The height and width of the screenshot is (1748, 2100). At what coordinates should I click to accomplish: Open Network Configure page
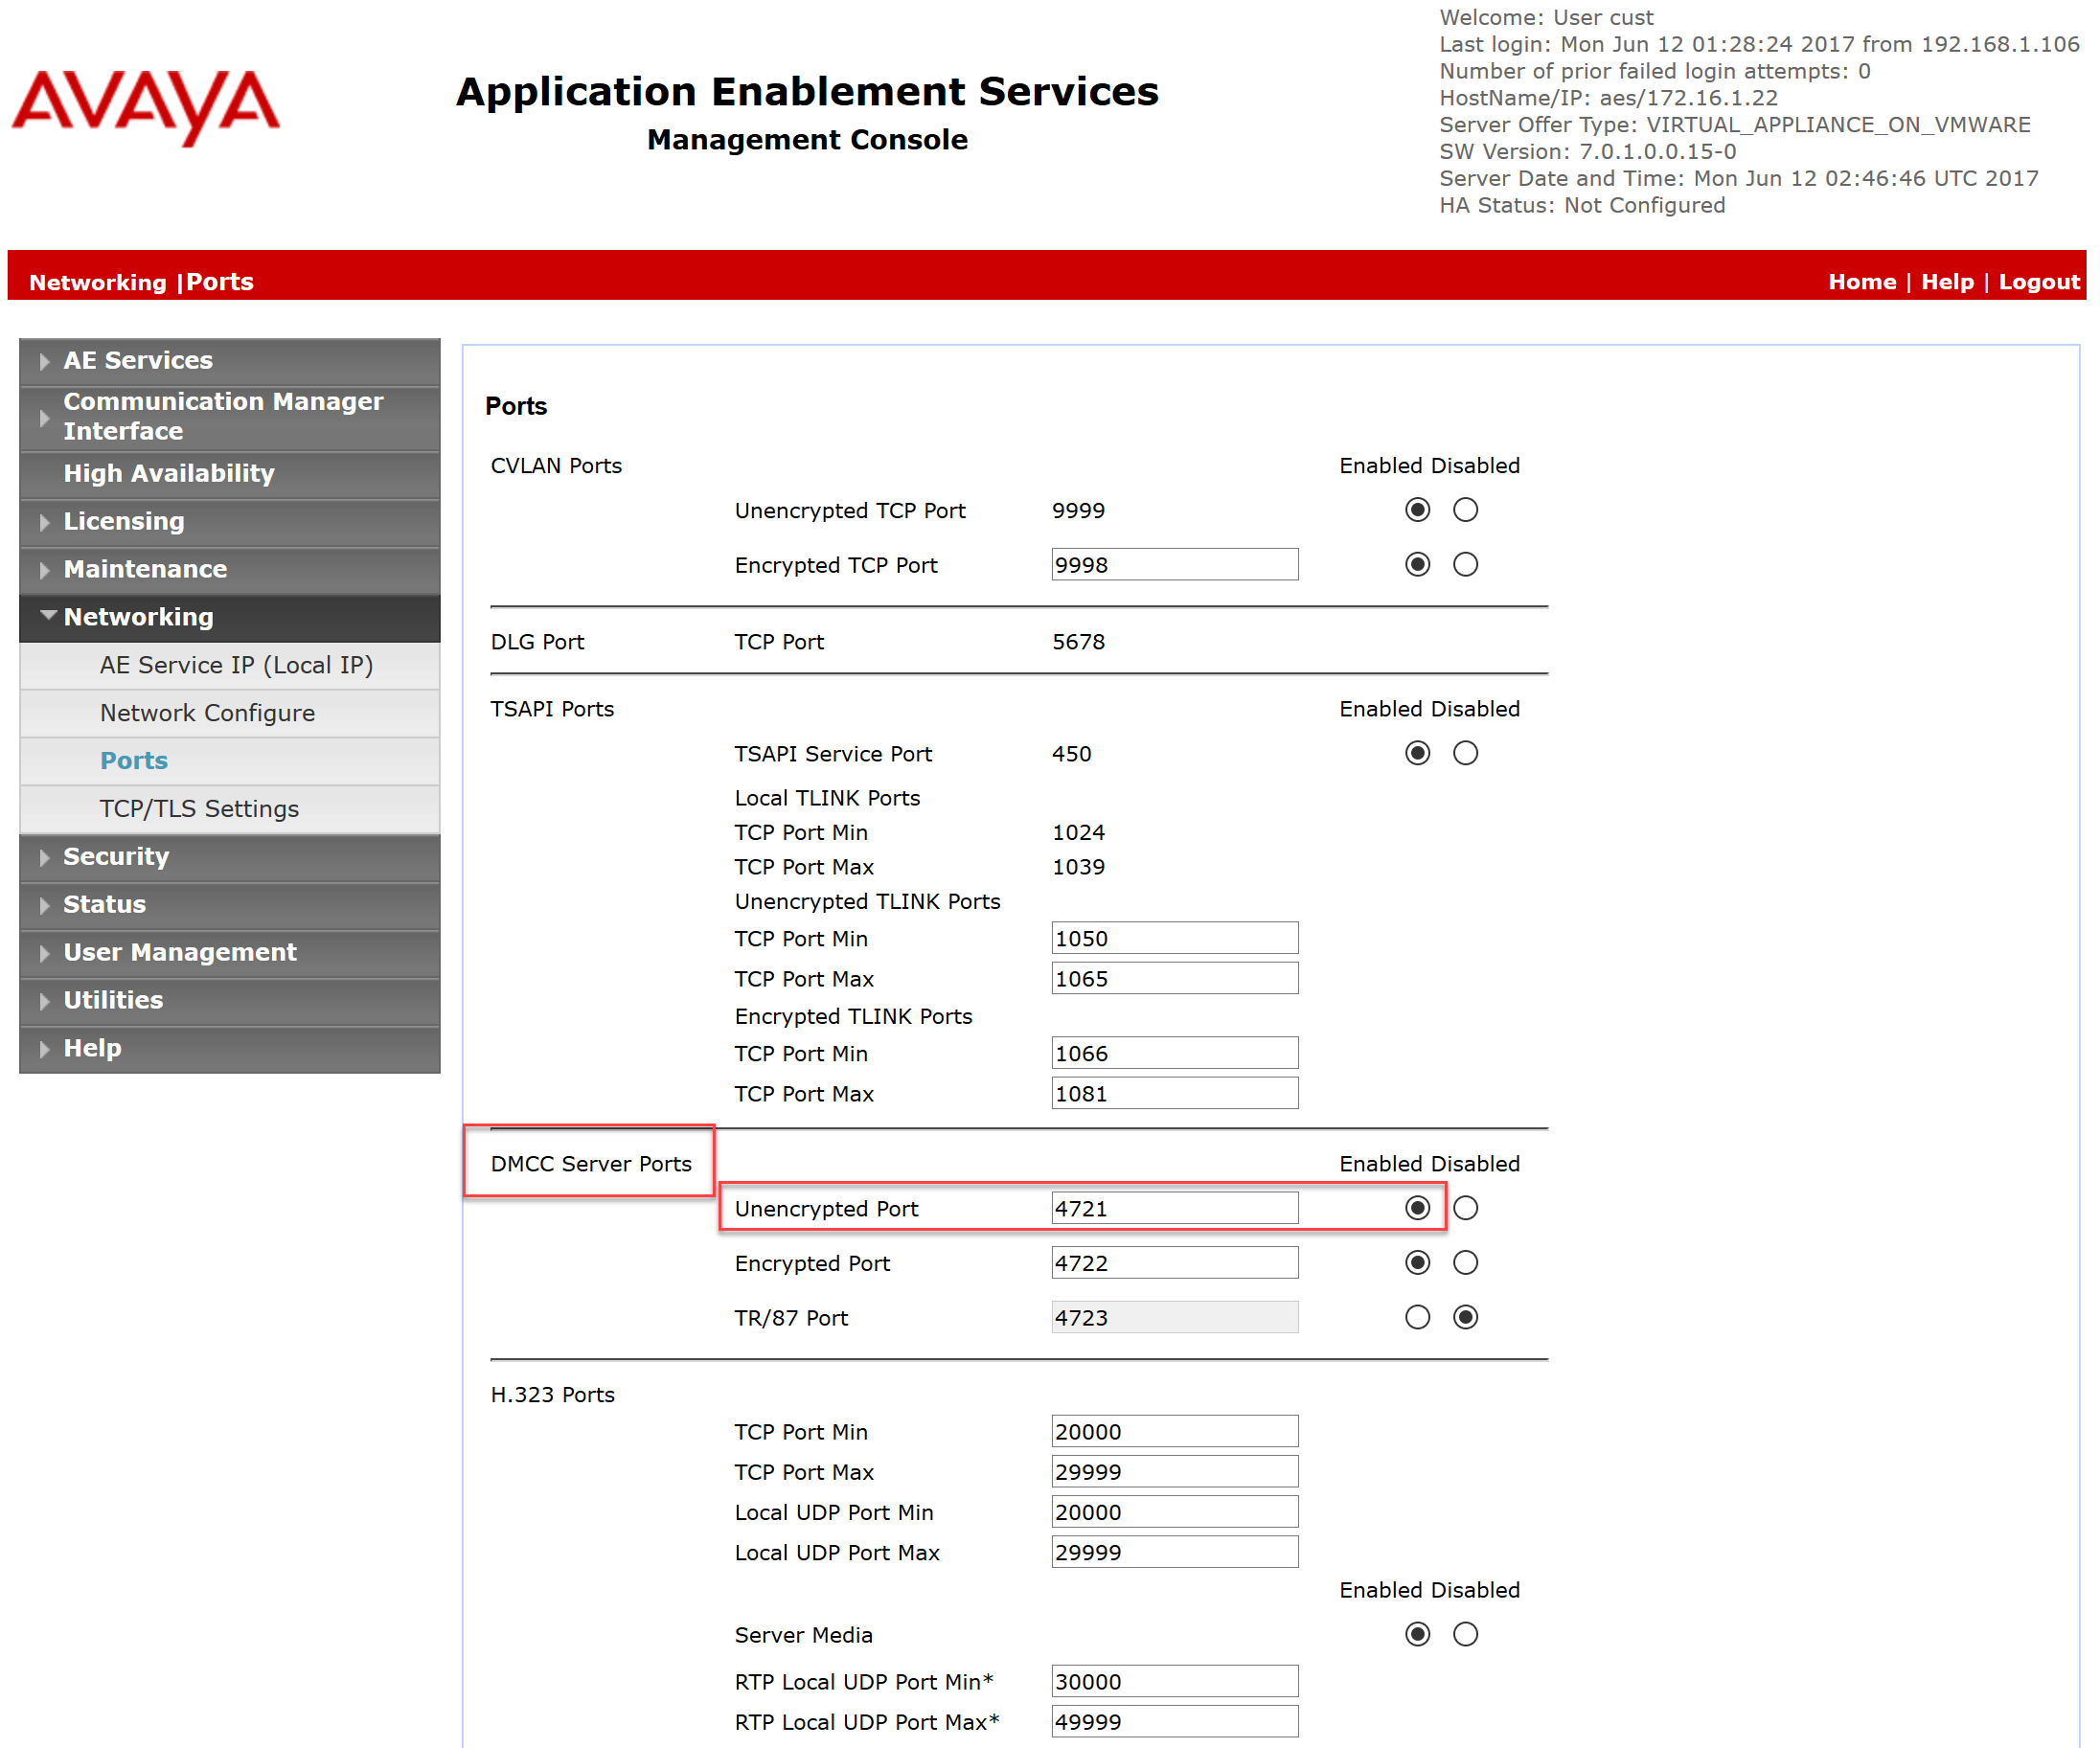[207, 714]
